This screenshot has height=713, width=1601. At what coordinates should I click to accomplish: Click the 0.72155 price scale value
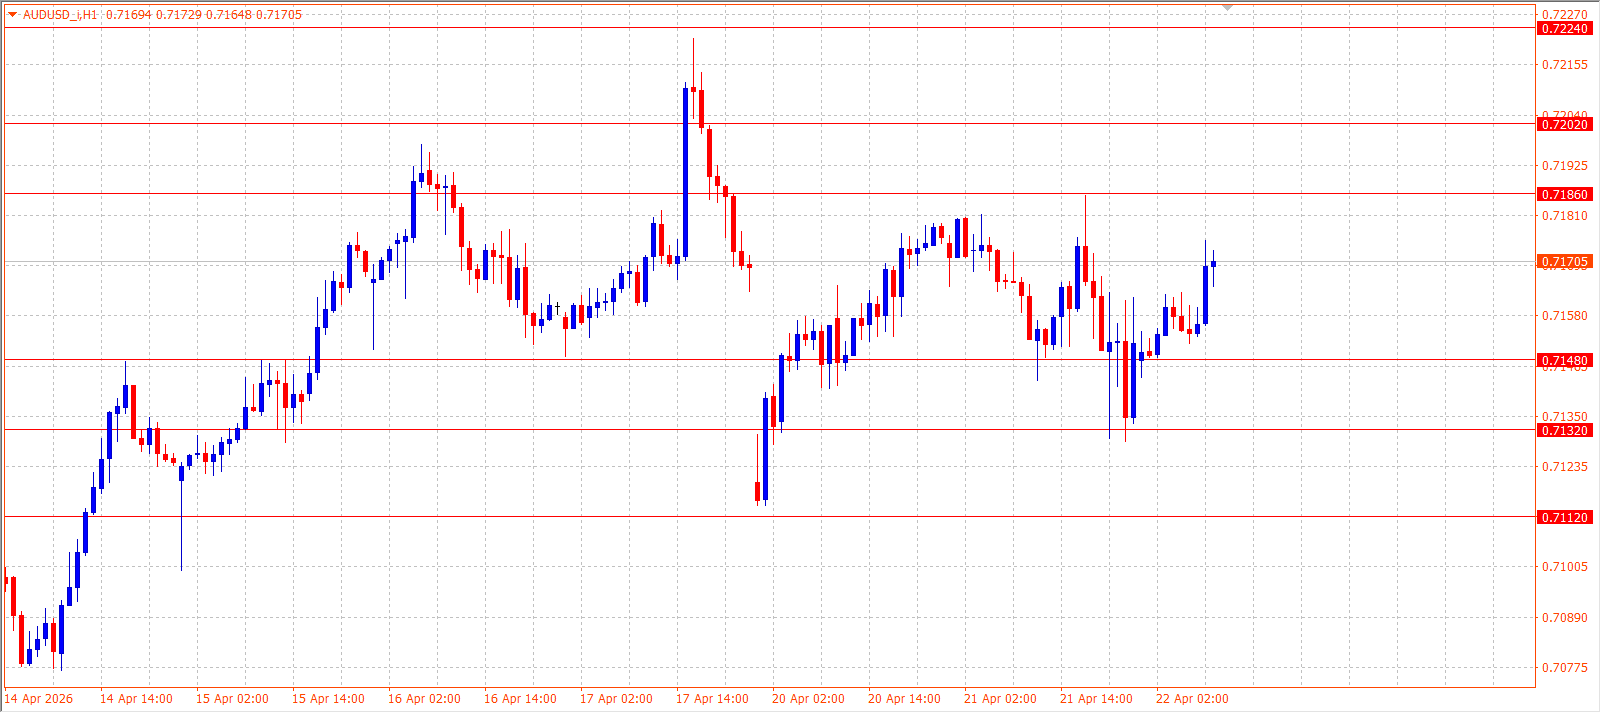click(x=1565, y=65)
